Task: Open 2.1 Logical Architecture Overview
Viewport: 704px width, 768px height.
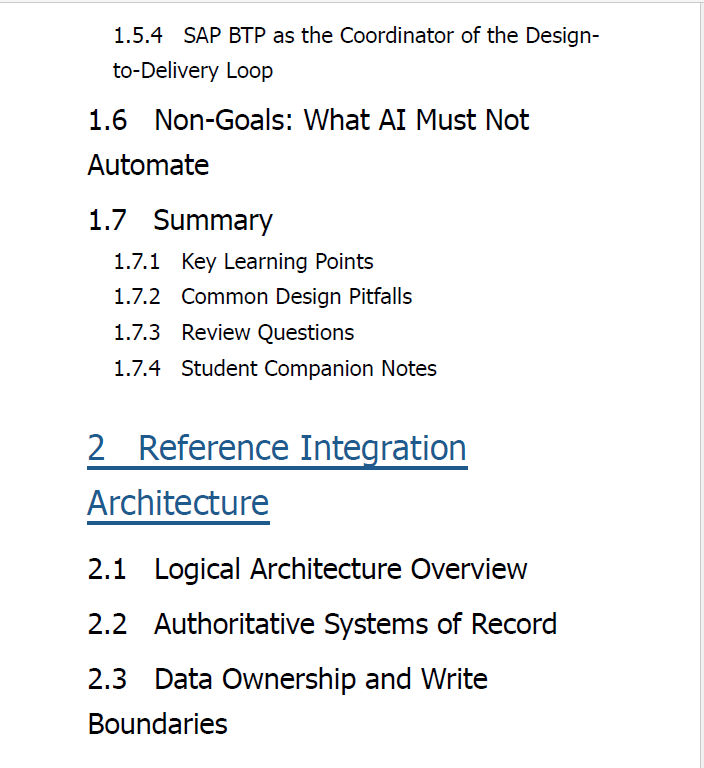Action: (308, 569)
